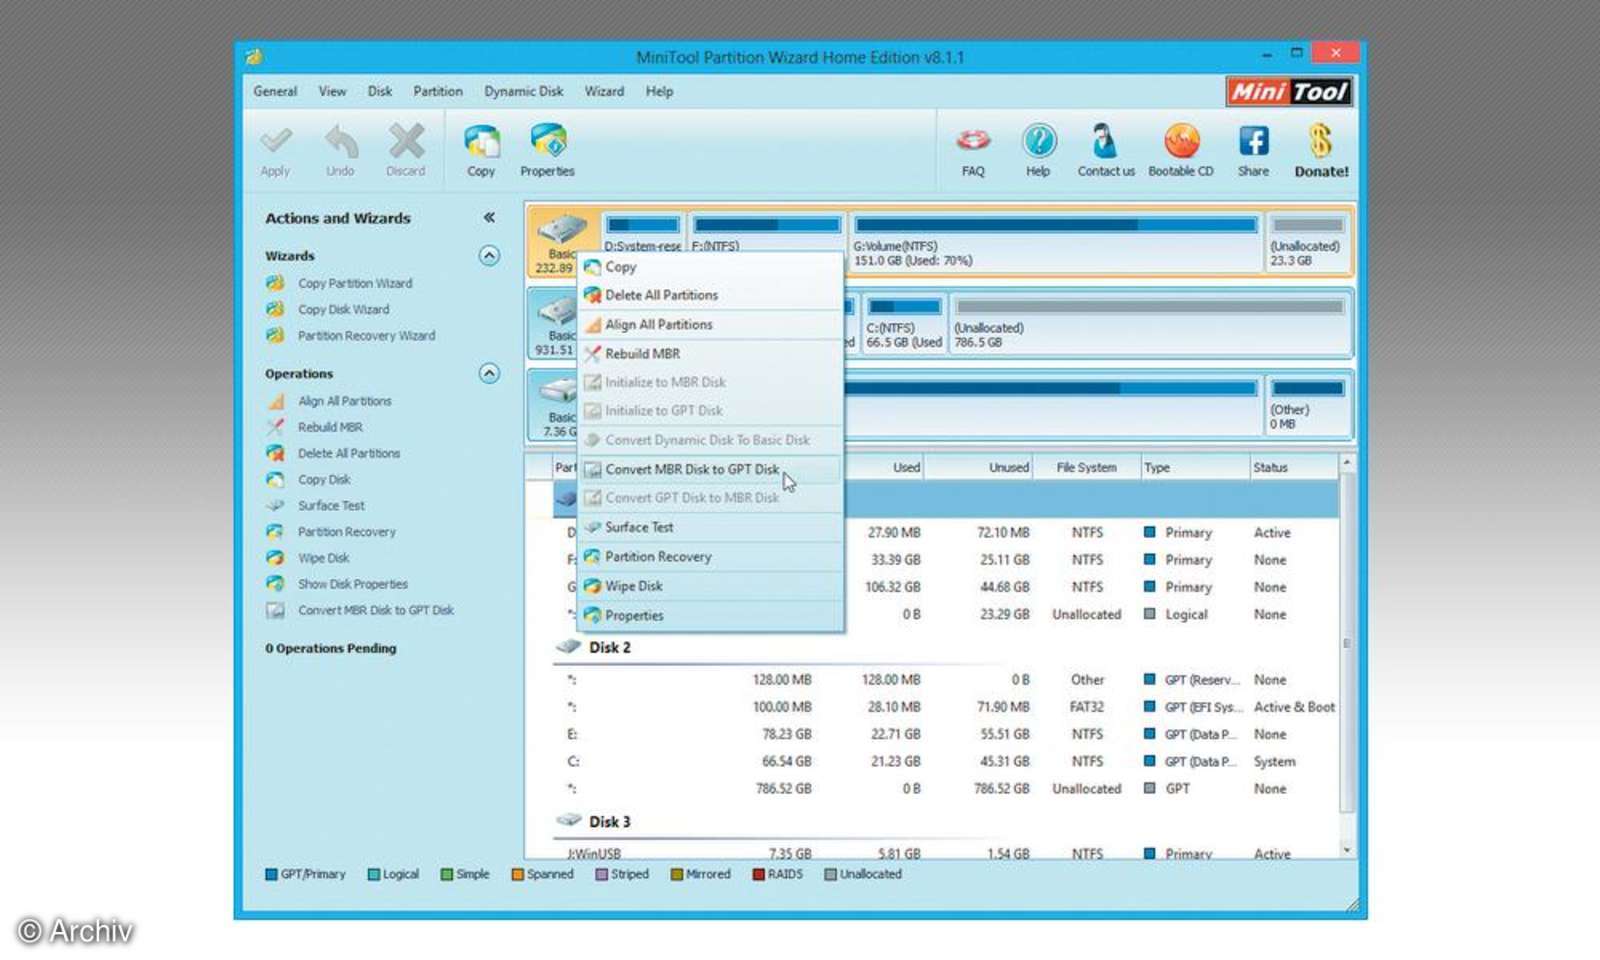Collapse the Wizards section chevron
The width and height of the screenshot is (1600, 960).
tap(489, 255)
